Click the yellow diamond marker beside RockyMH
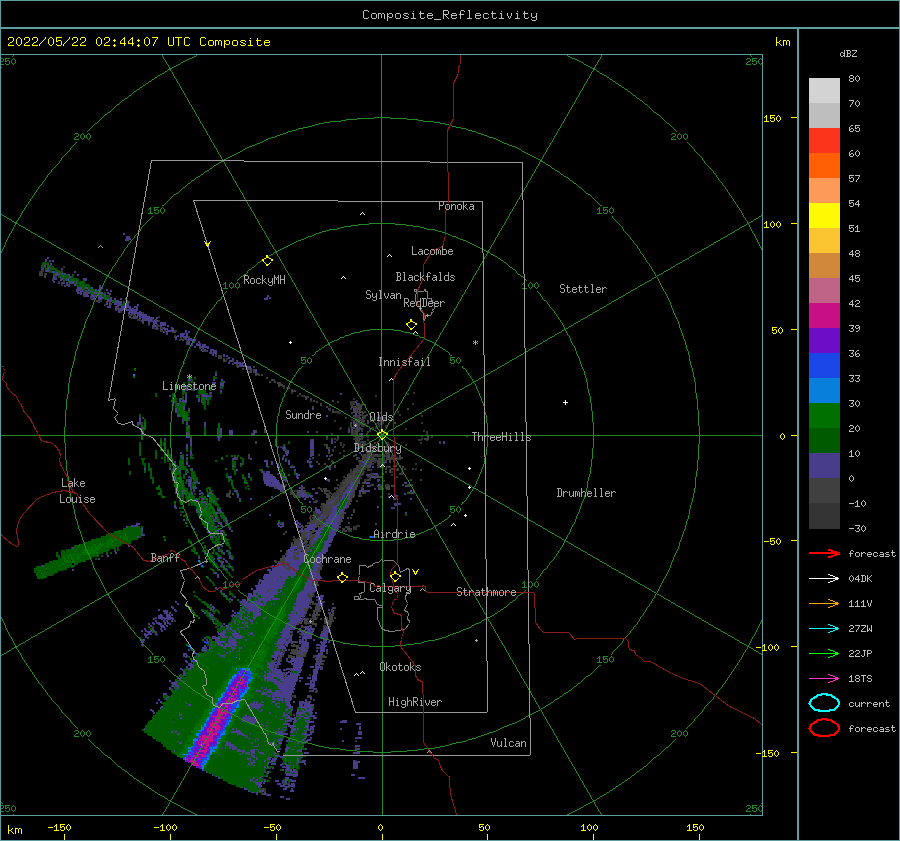The image size is (900, 841). coord(267,261)
